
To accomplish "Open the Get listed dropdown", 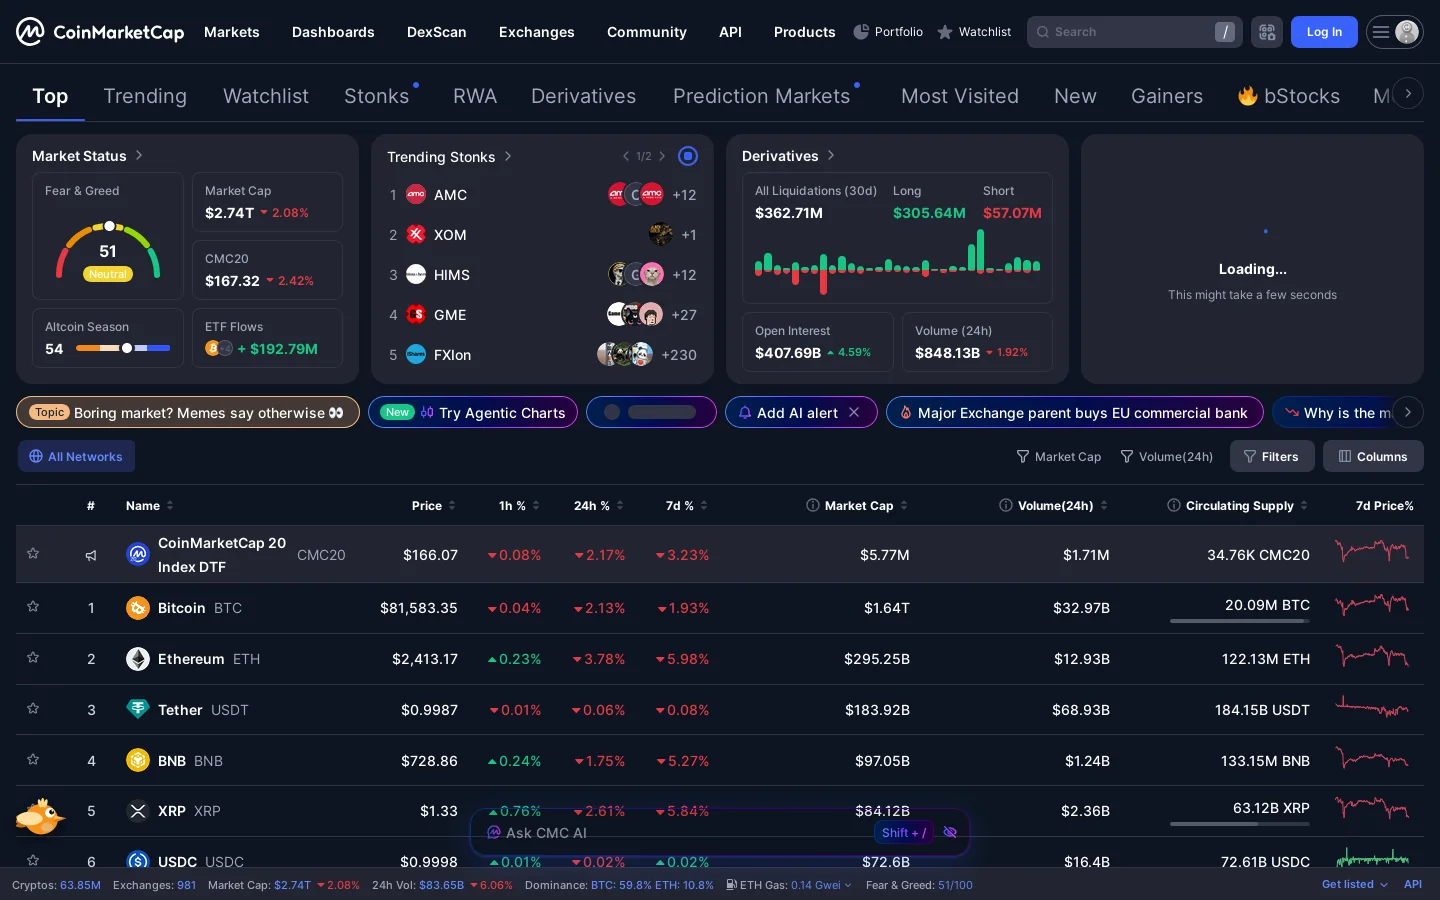I will (x=1355, y=885).
